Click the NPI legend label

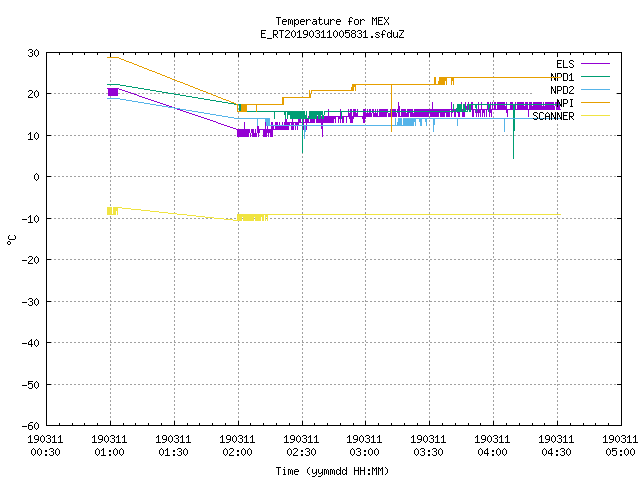coord(565,103)
